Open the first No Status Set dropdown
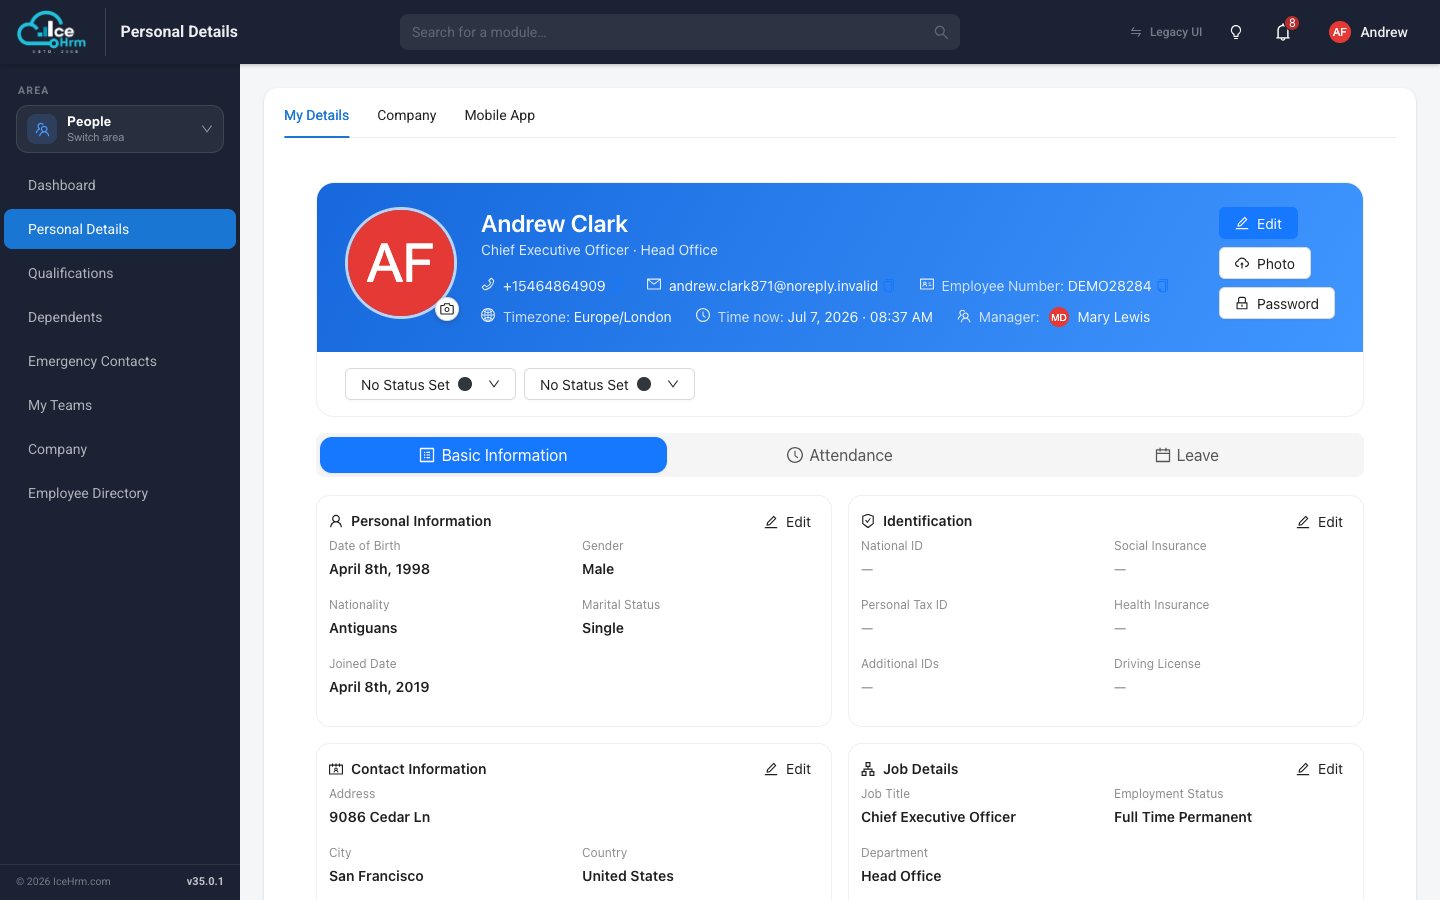This screenshot has height=900, width=1440. pos(430,384)
